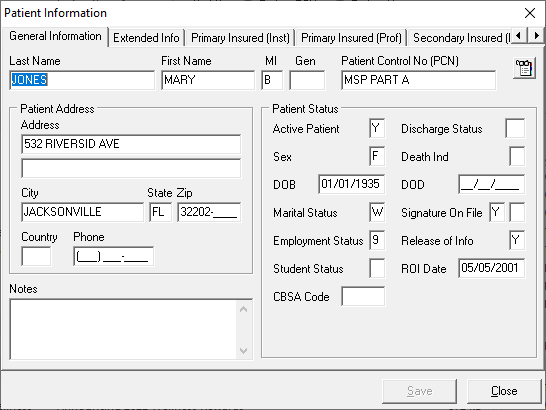The image size is (546, 410).
Task: Click the Close button
Action: [504, 391]
